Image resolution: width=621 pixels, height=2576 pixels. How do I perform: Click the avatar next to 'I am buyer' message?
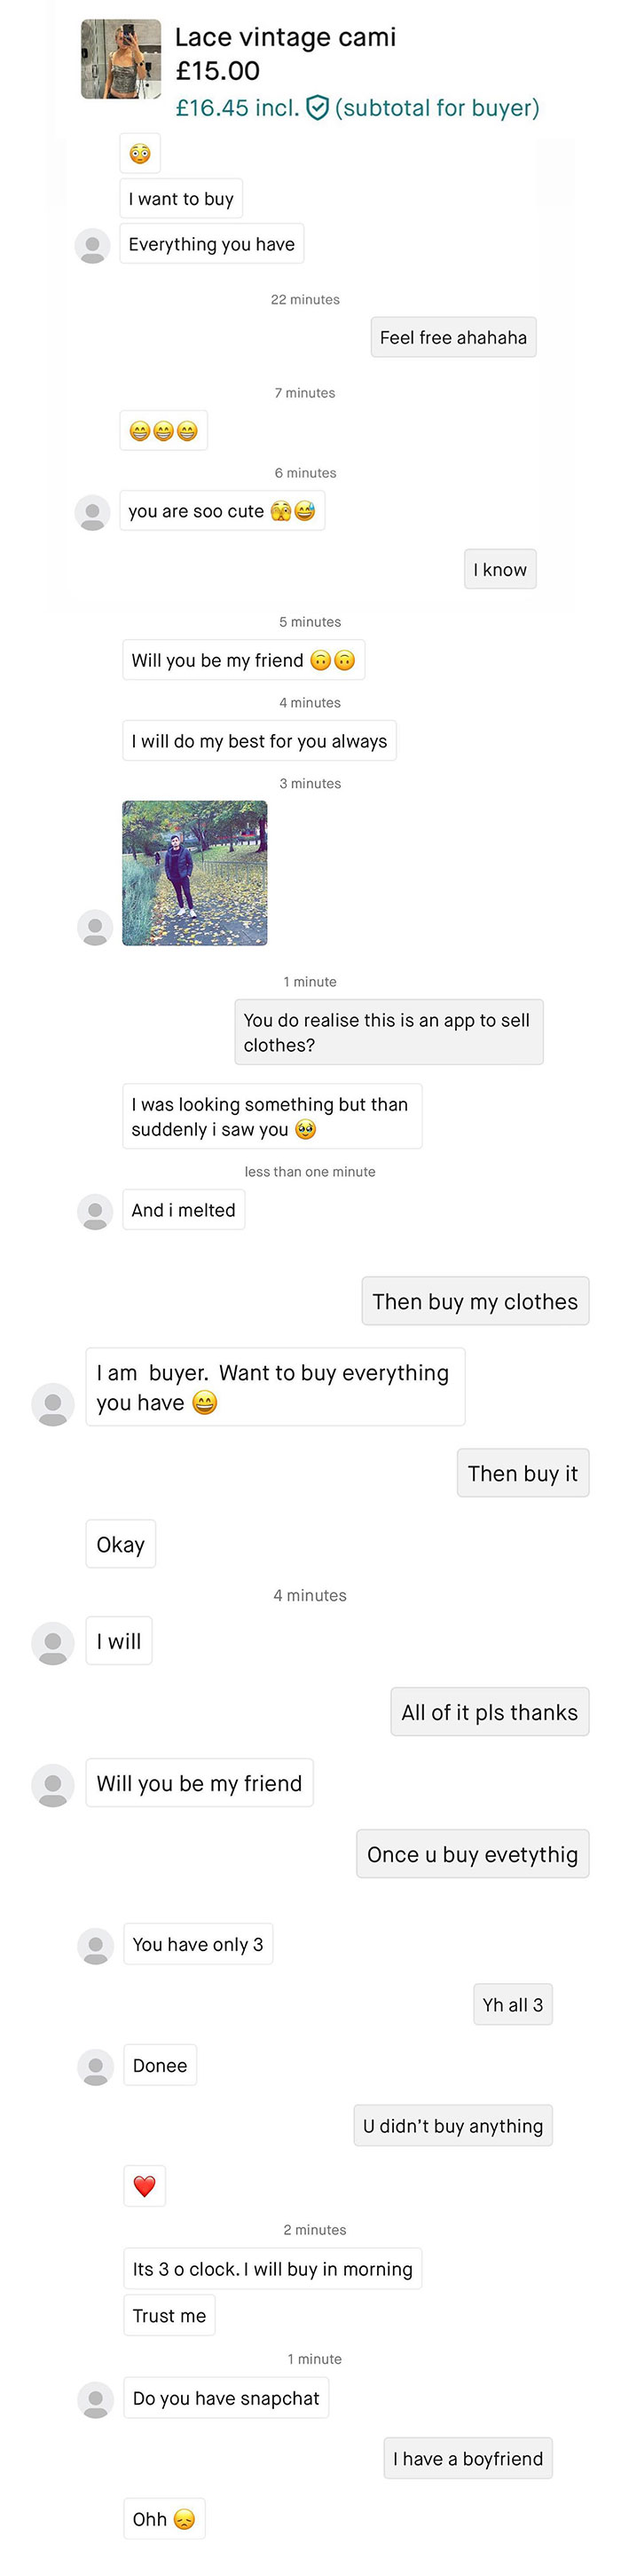[x=52, y=1404]
